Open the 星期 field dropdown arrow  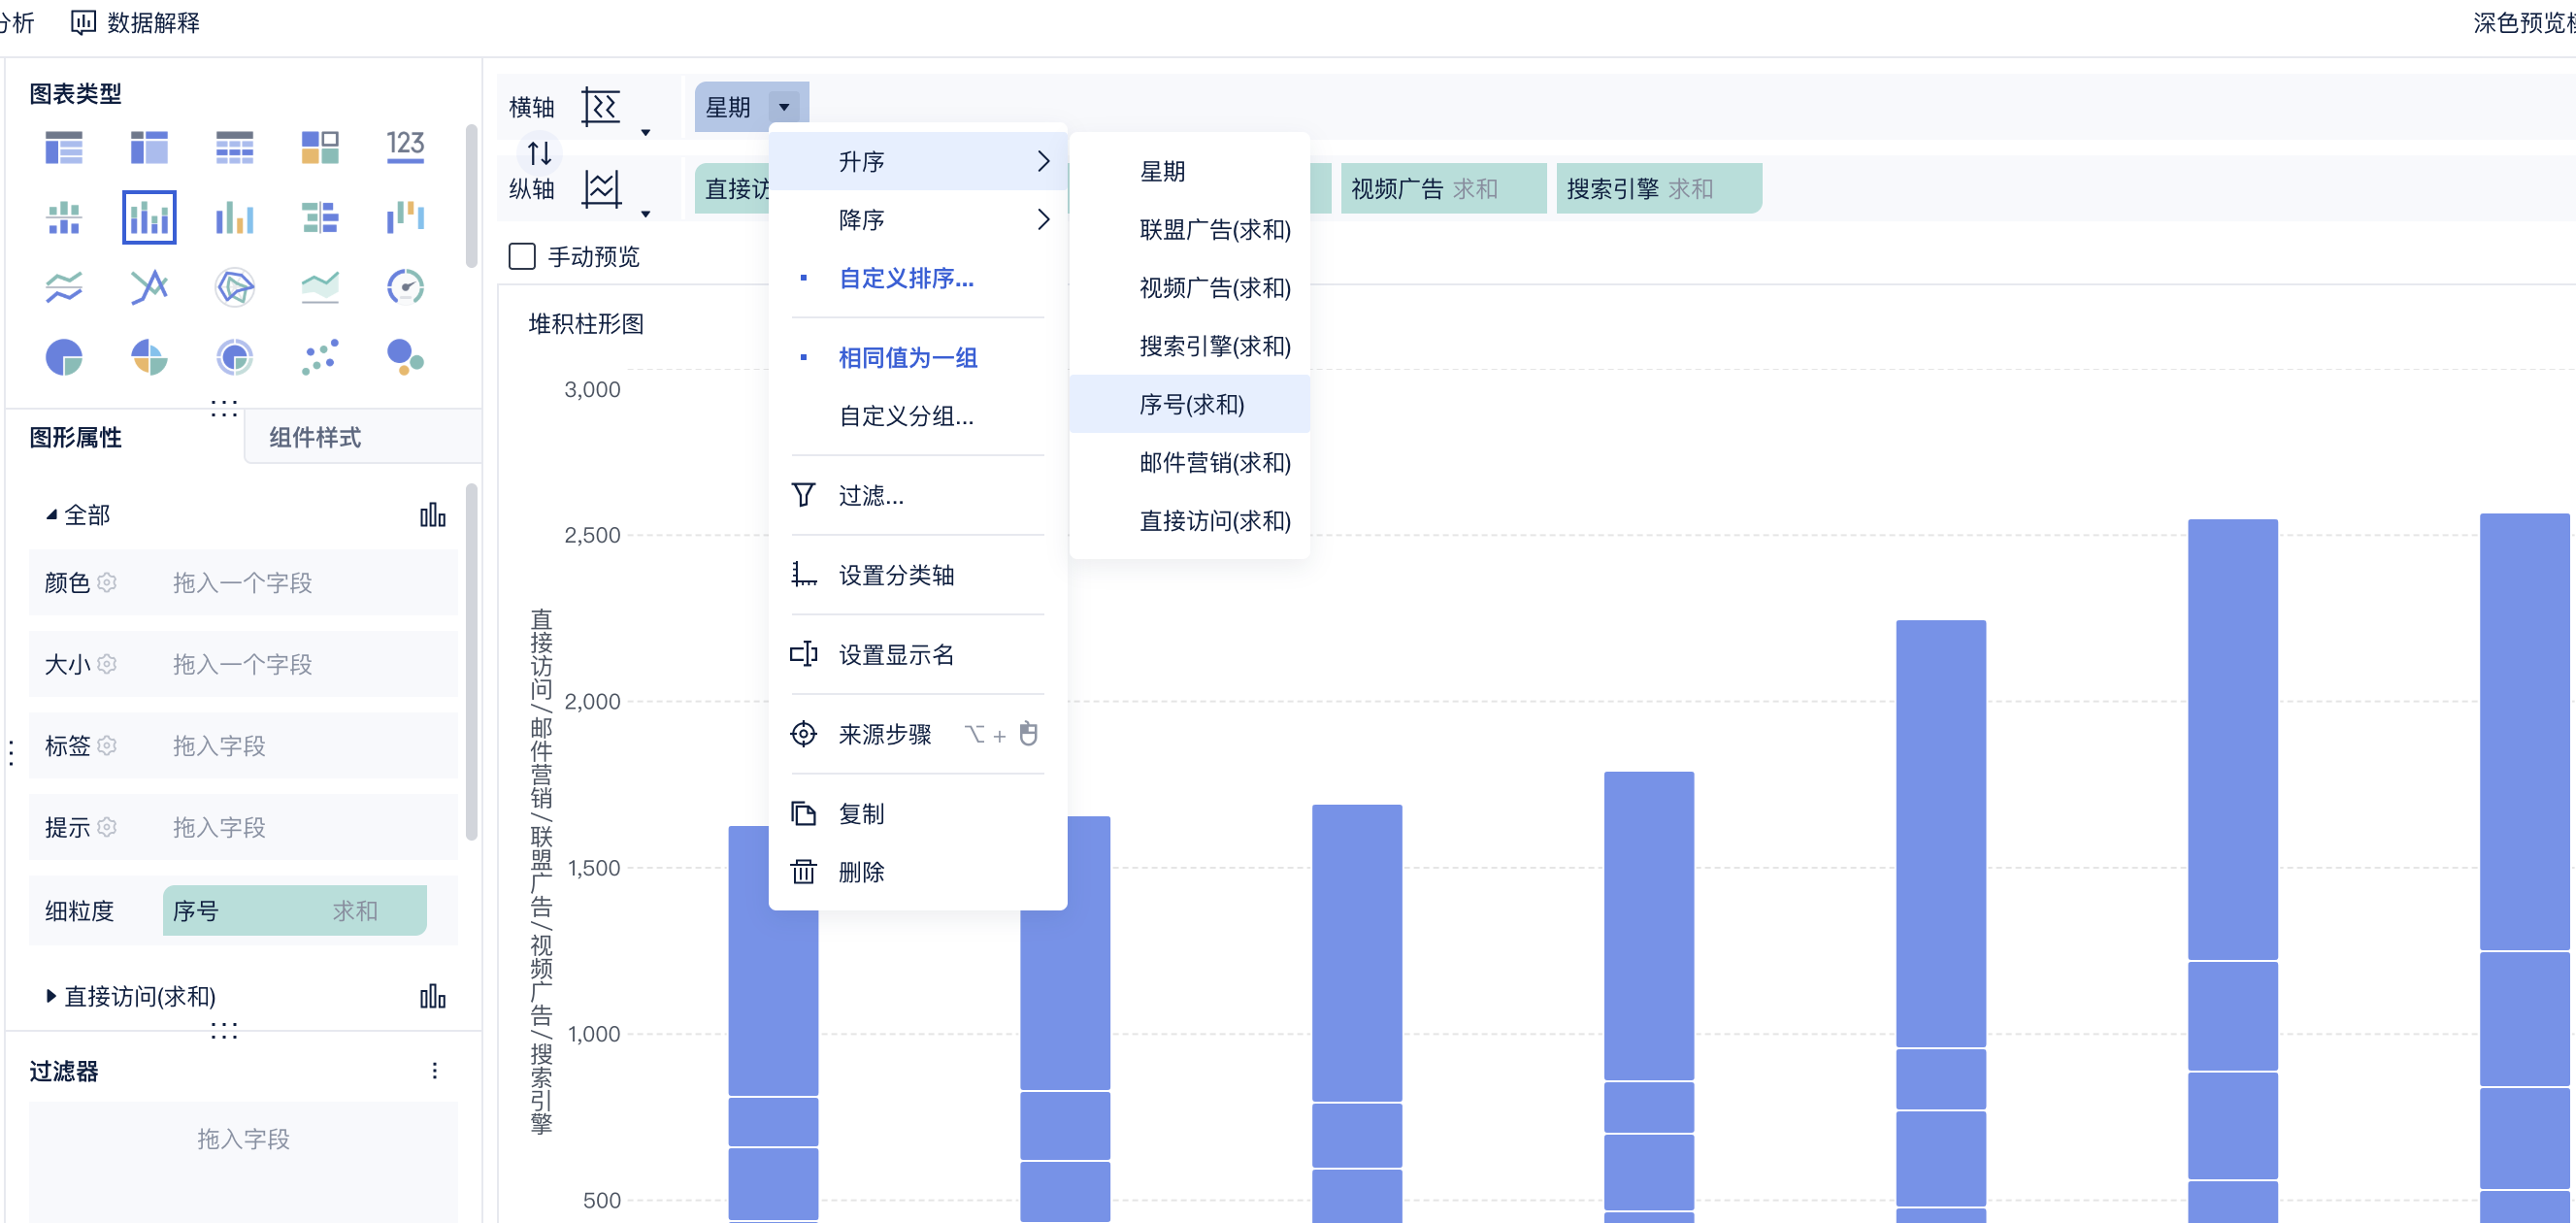tap(784, 107)
